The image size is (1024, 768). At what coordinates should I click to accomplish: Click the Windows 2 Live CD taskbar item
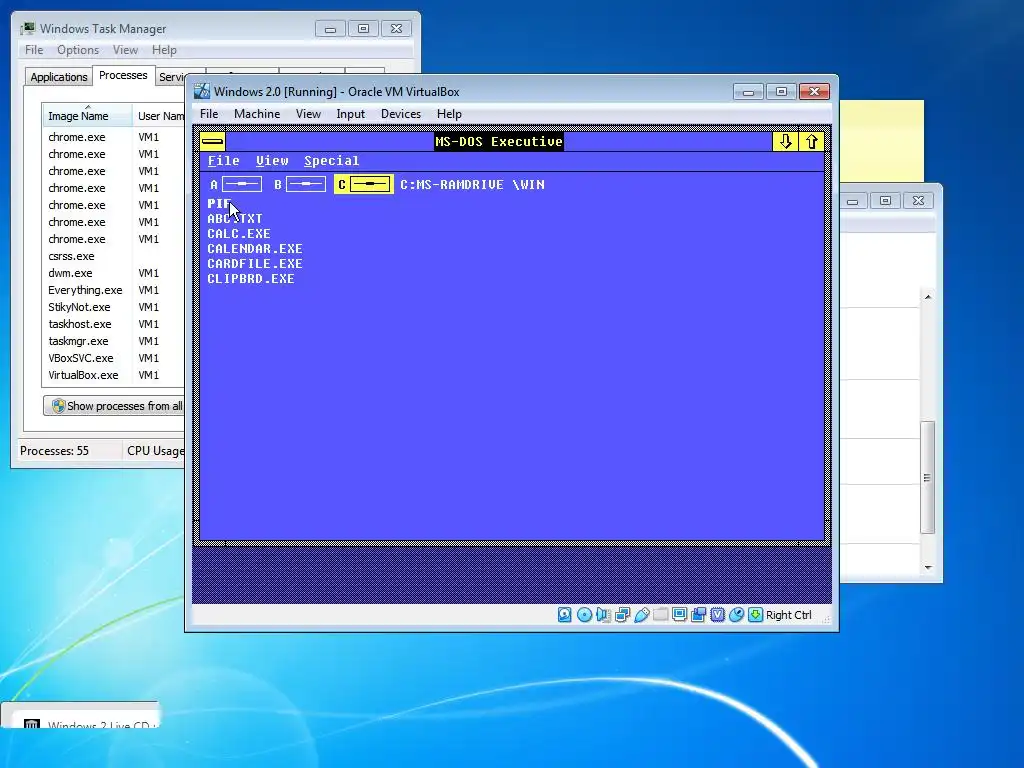pos(80,715)
